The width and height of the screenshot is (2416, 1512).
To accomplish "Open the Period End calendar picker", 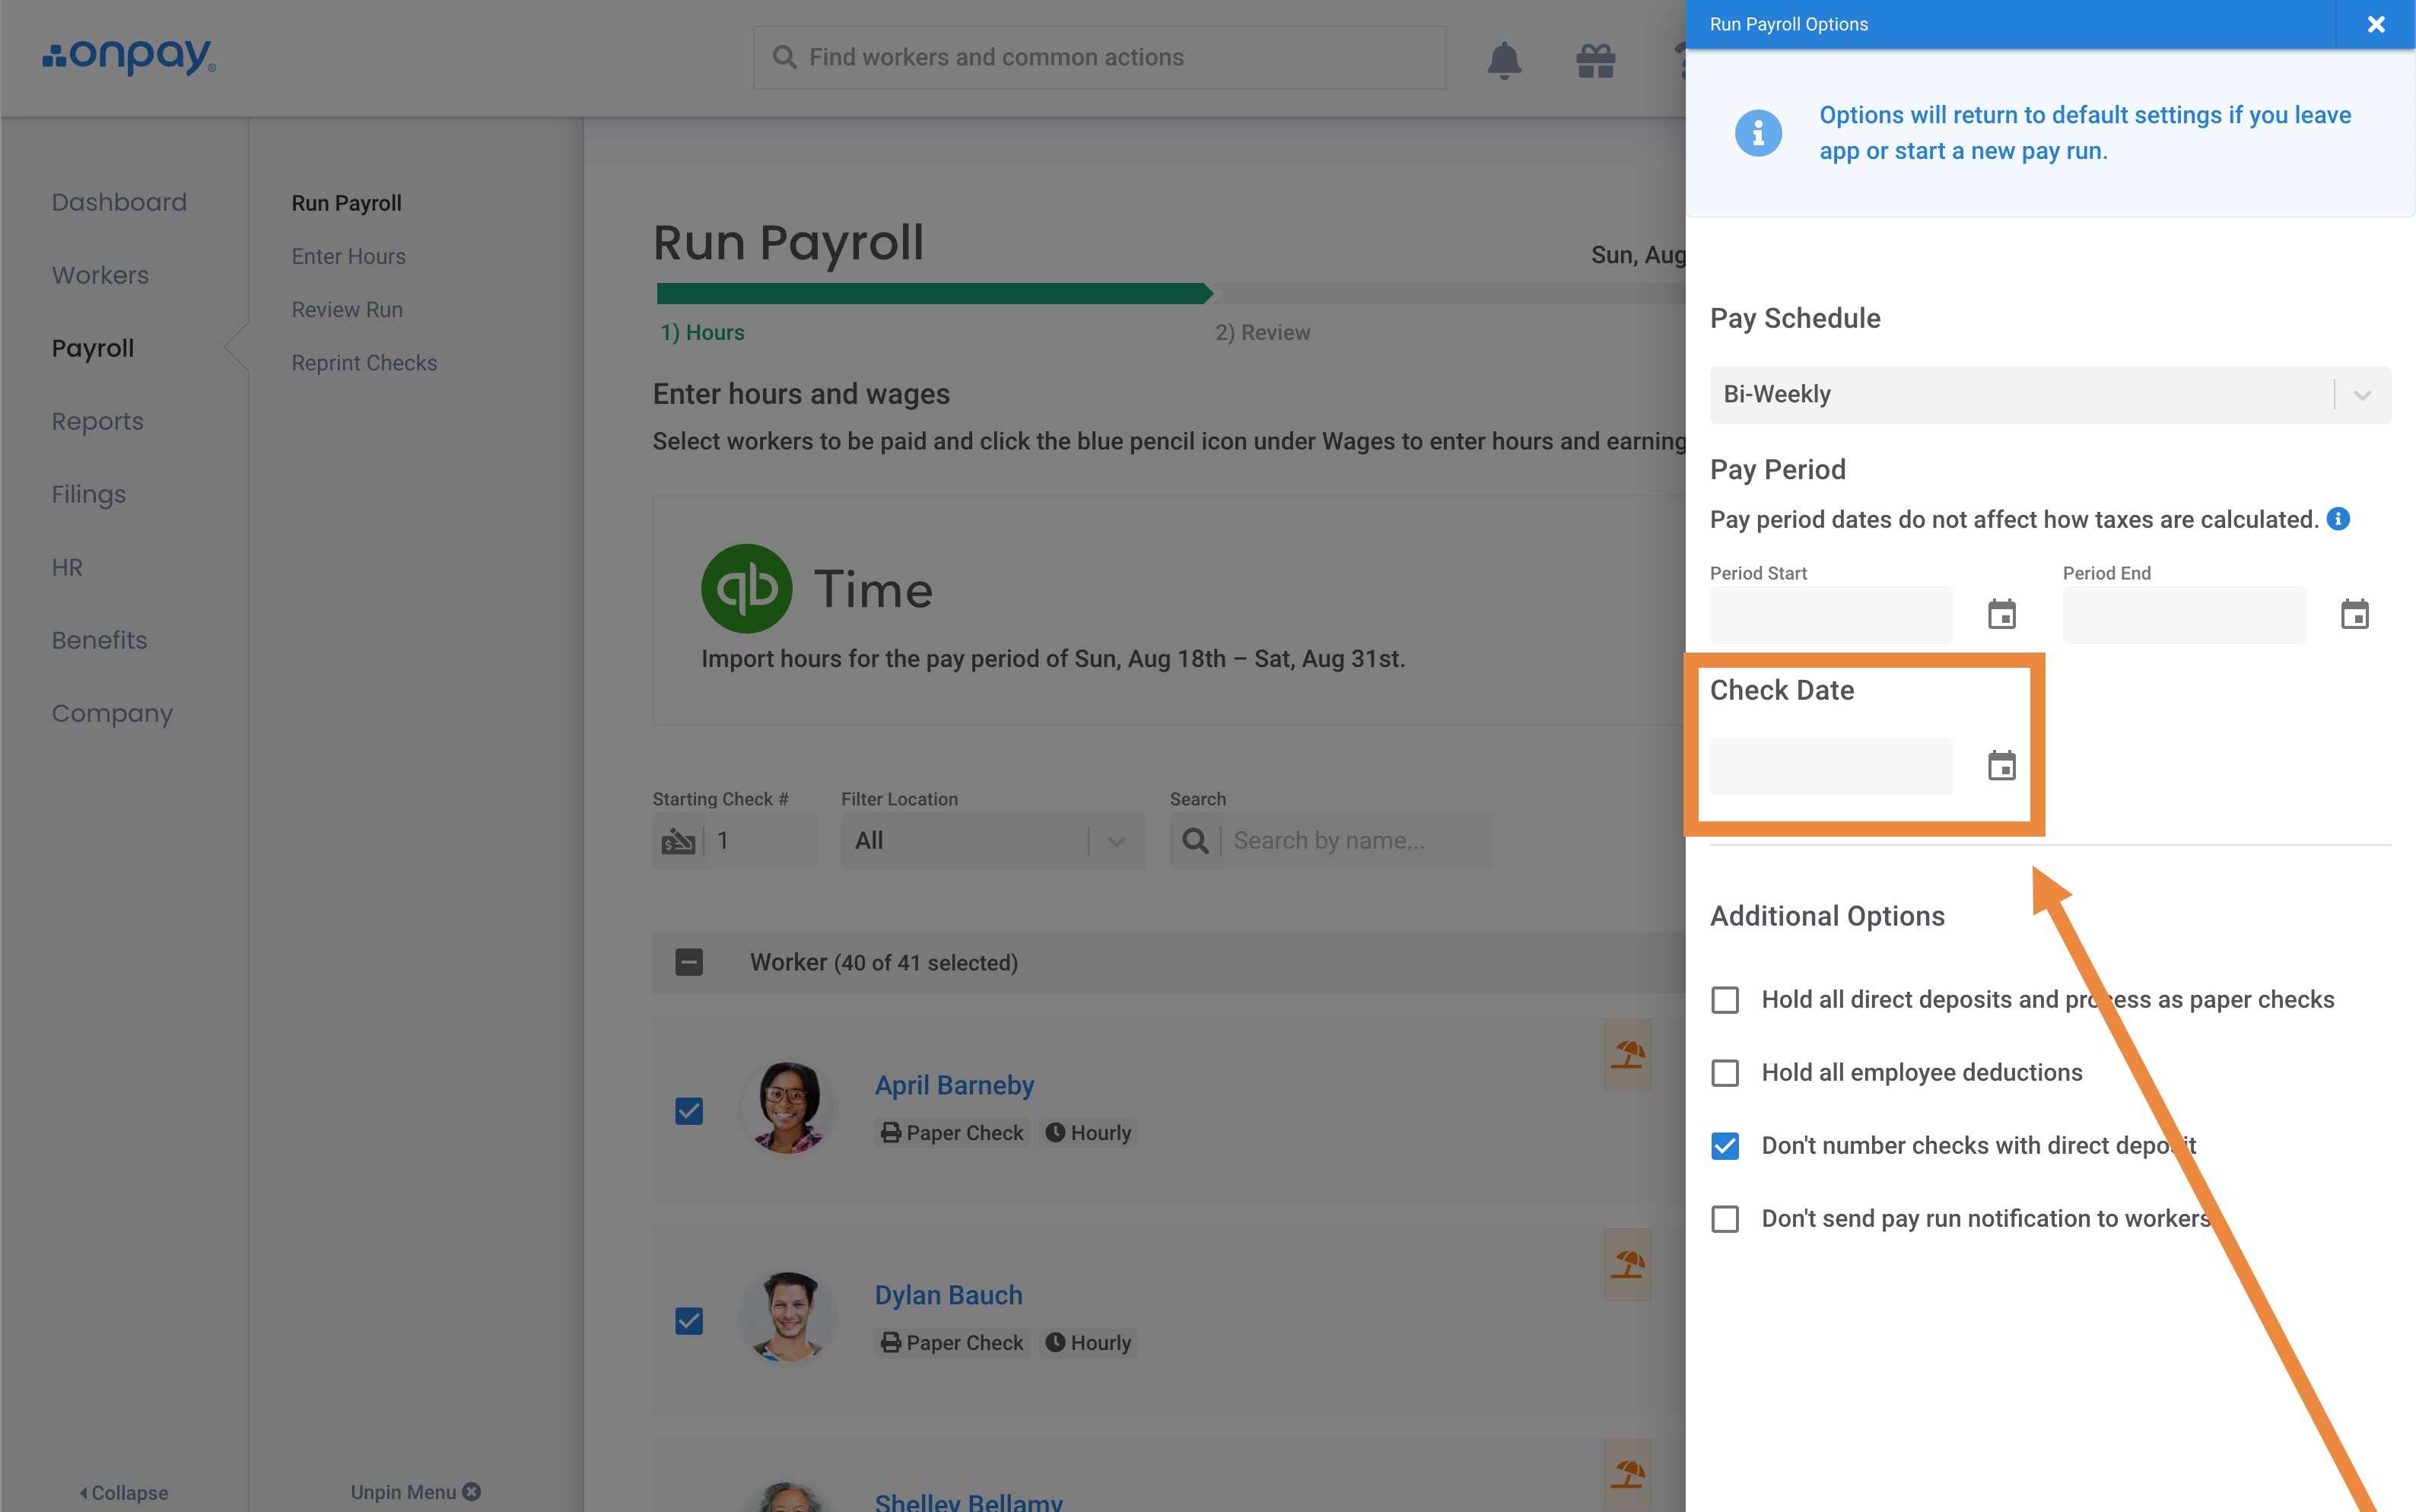I will tap(2354, 614).
